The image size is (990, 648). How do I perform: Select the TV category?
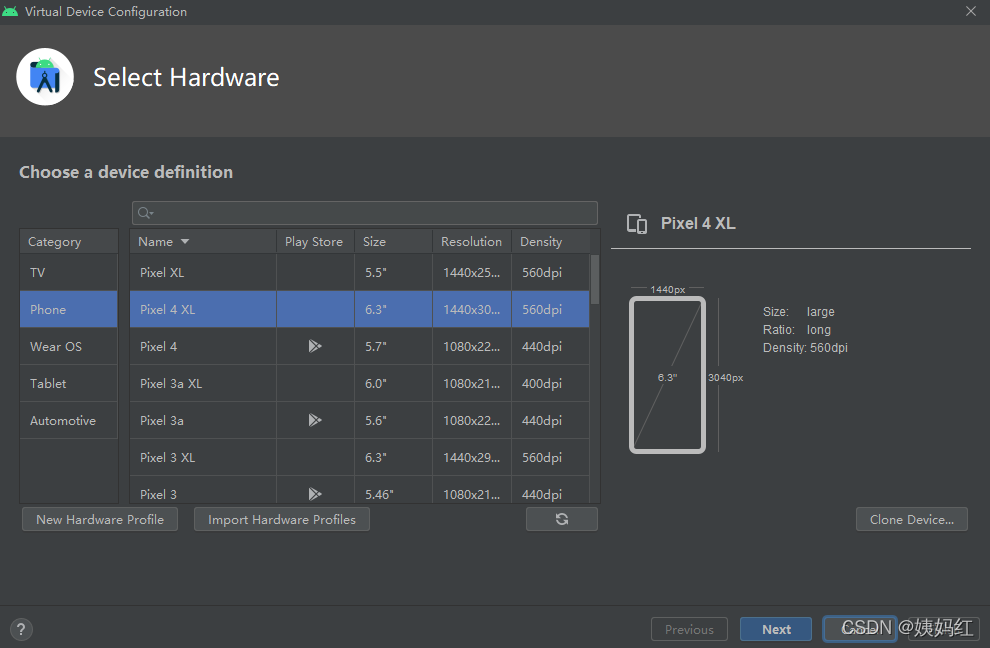click(69, 272)
